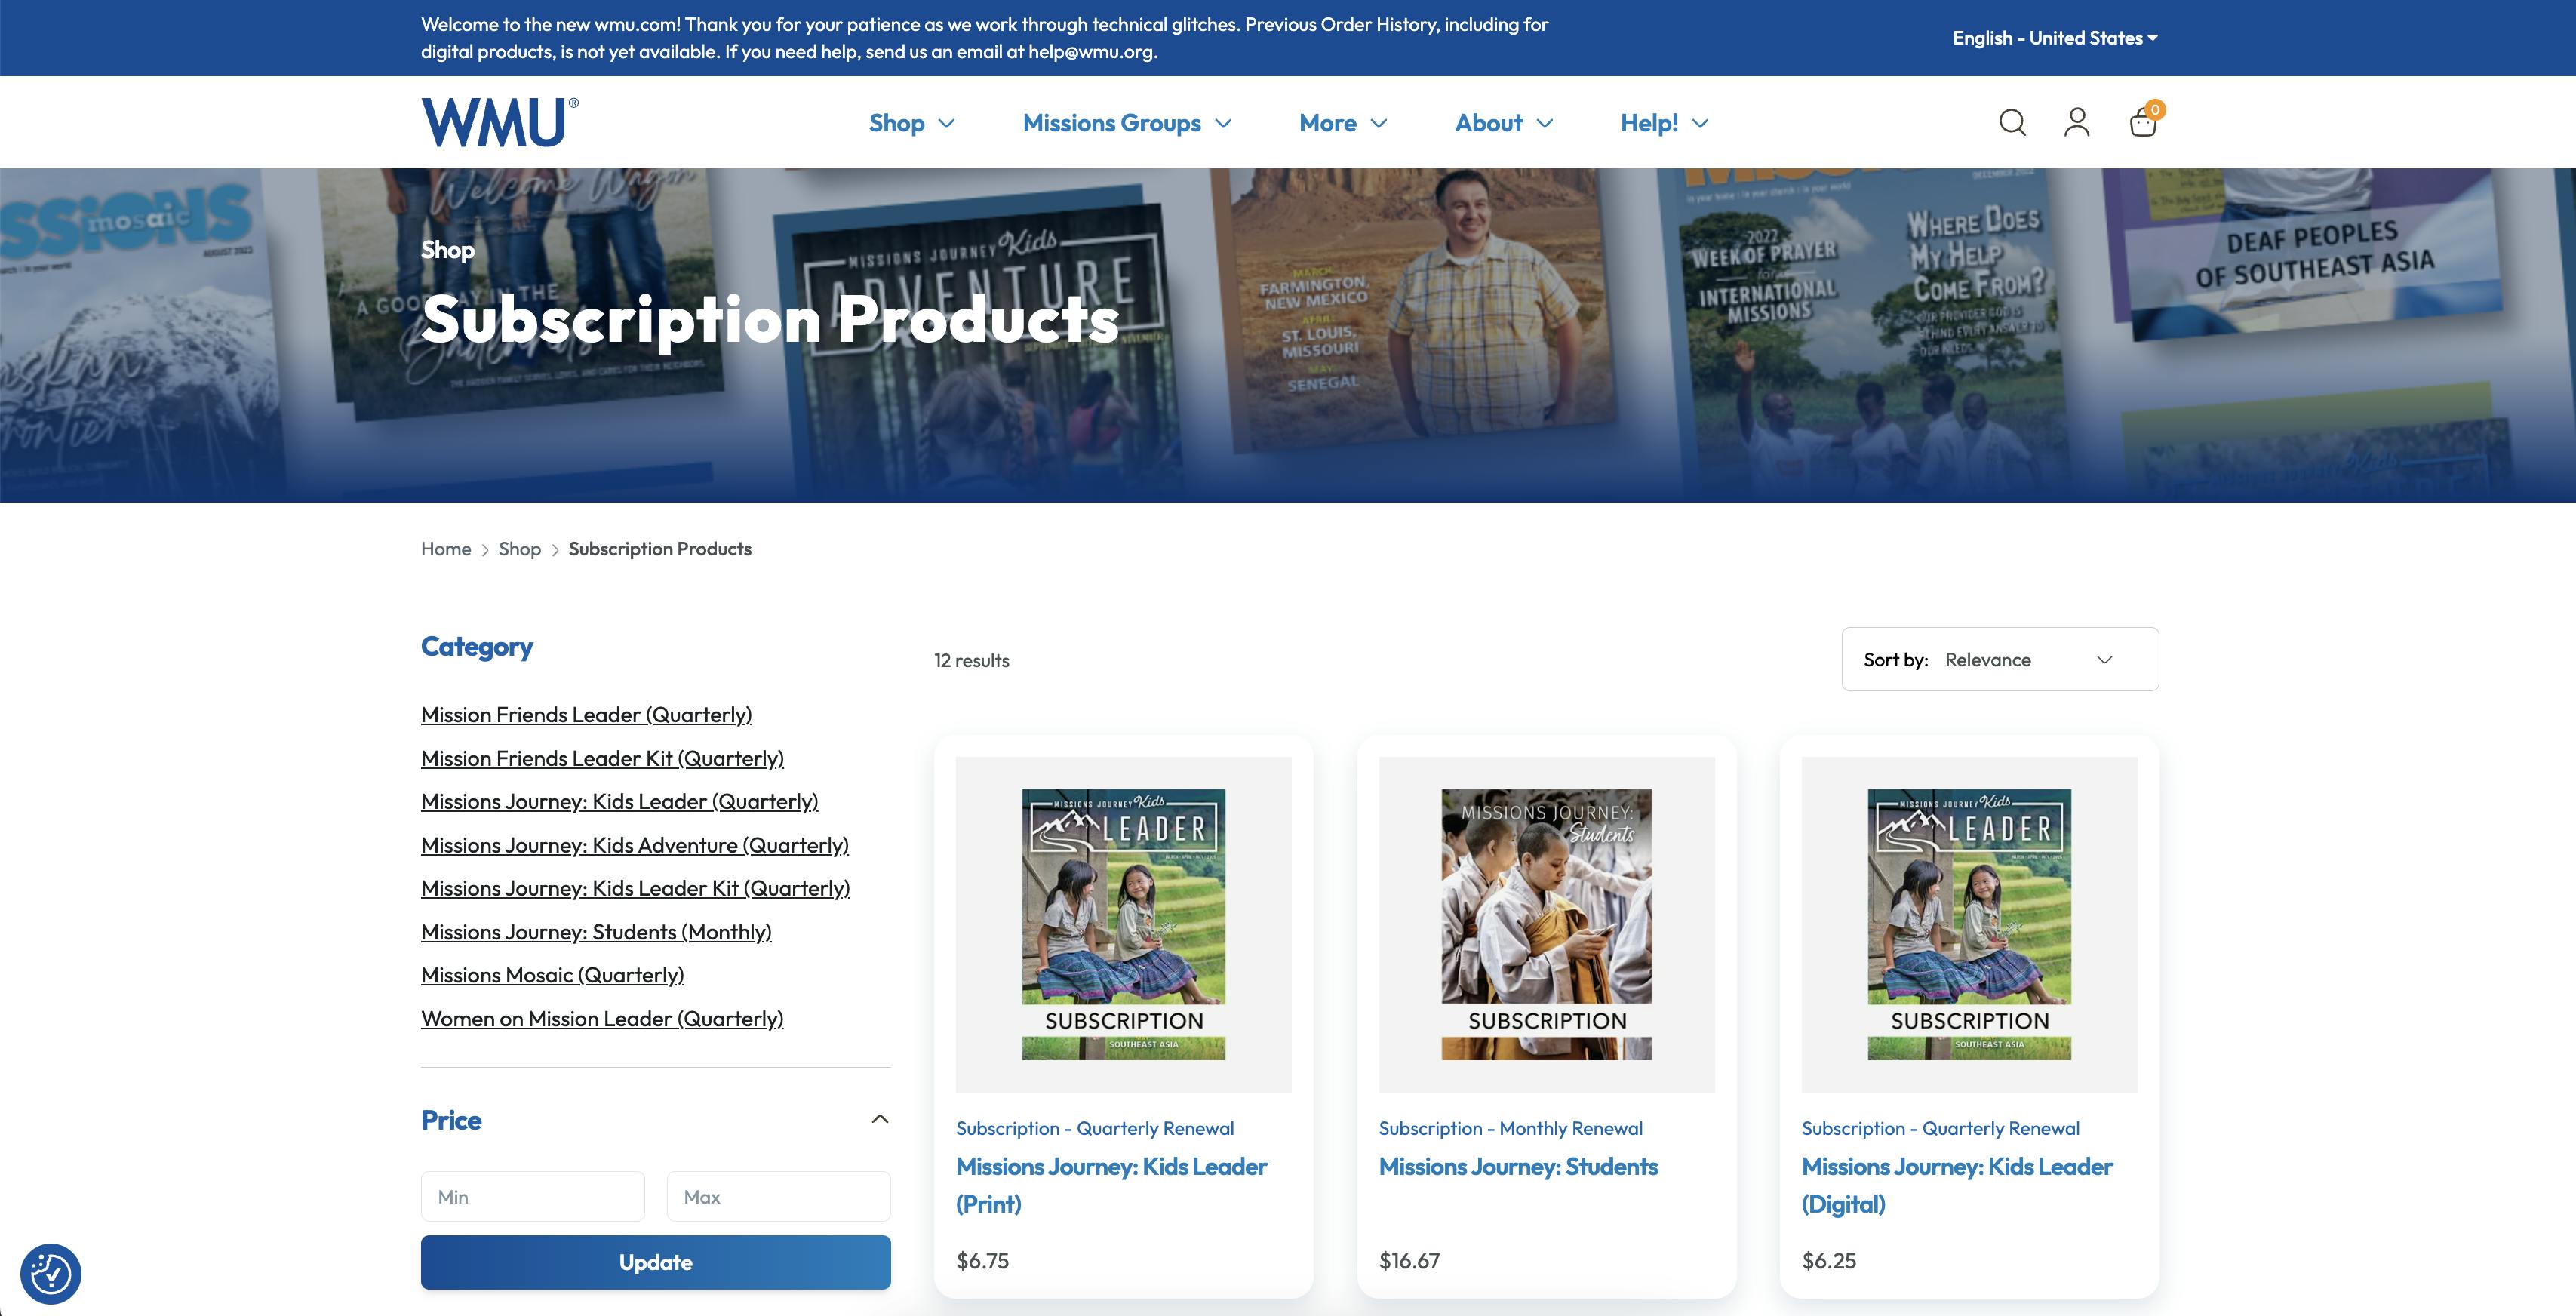2576x1316 pixels.
Task: Open the cookie preferences badge icon
Action: coord(50,1274)
